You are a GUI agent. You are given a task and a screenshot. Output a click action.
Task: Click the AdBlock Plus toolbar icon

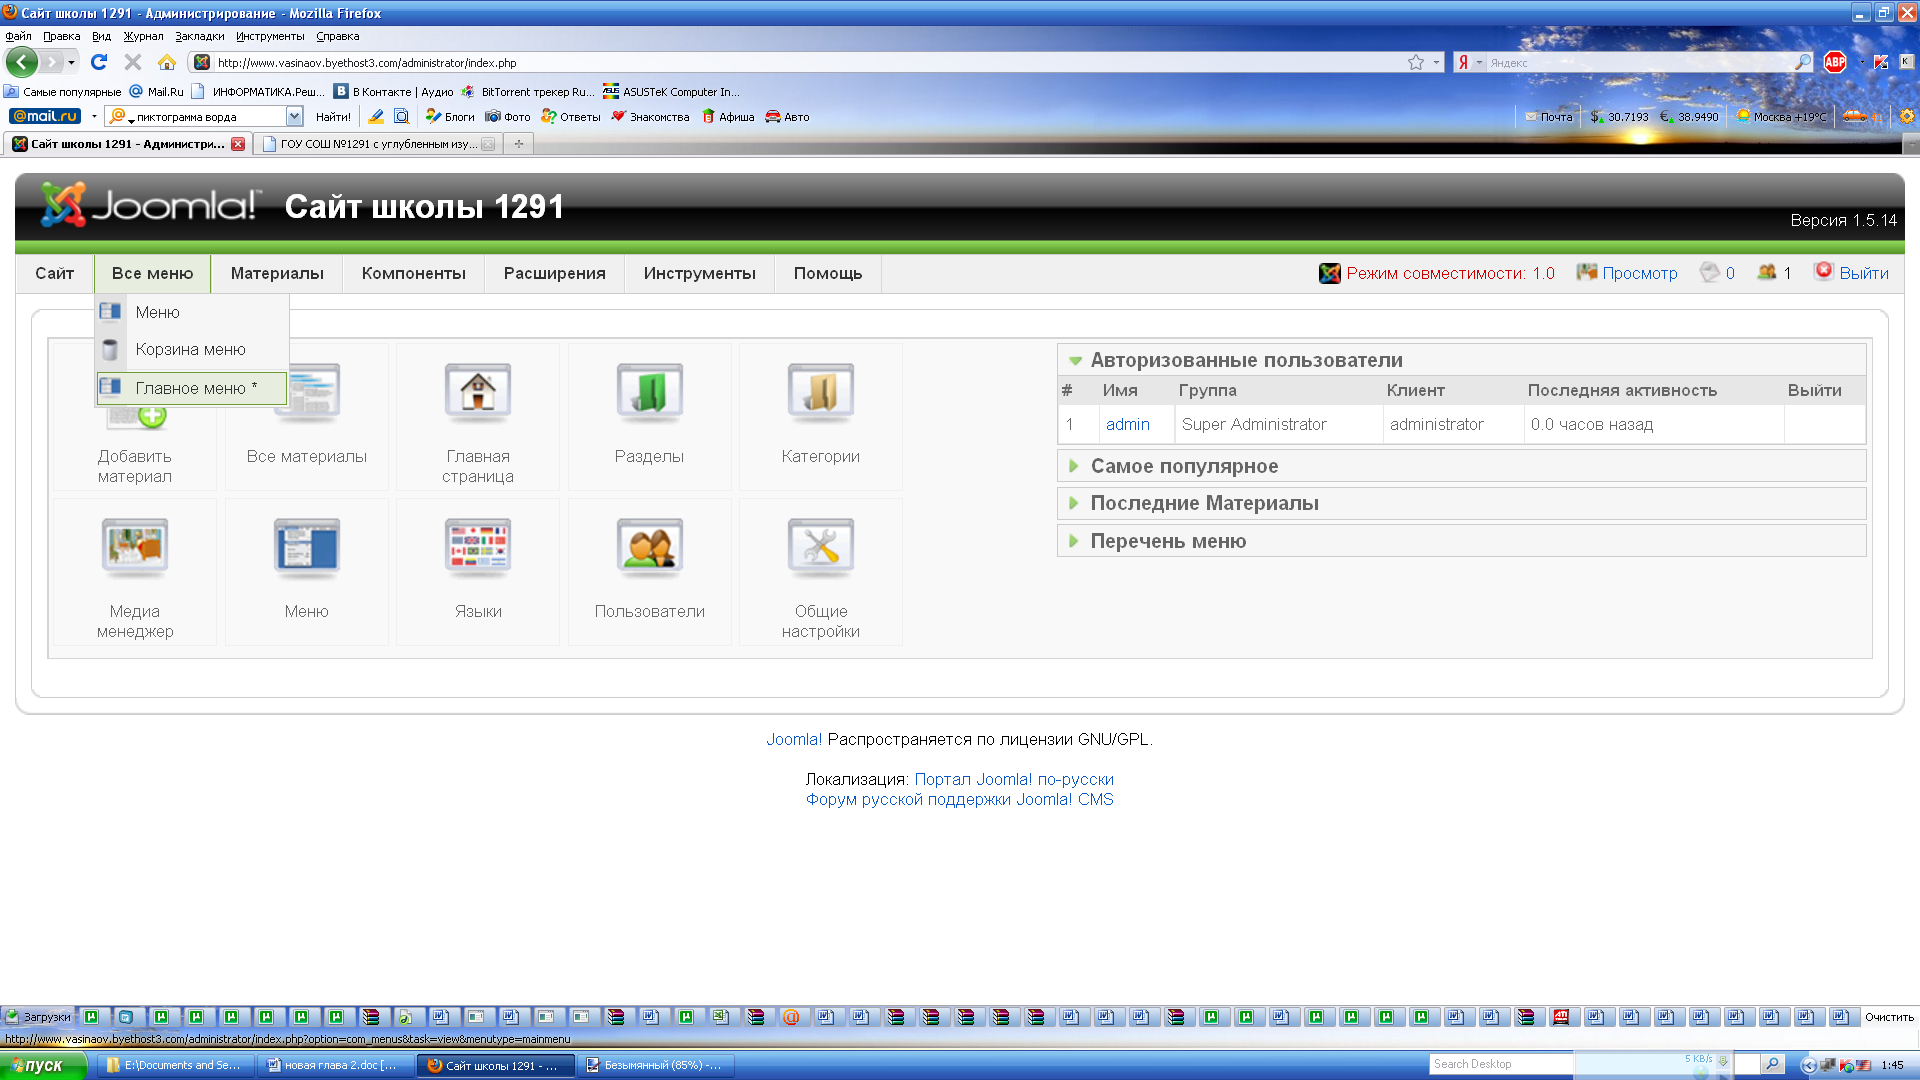[1834, 62]
